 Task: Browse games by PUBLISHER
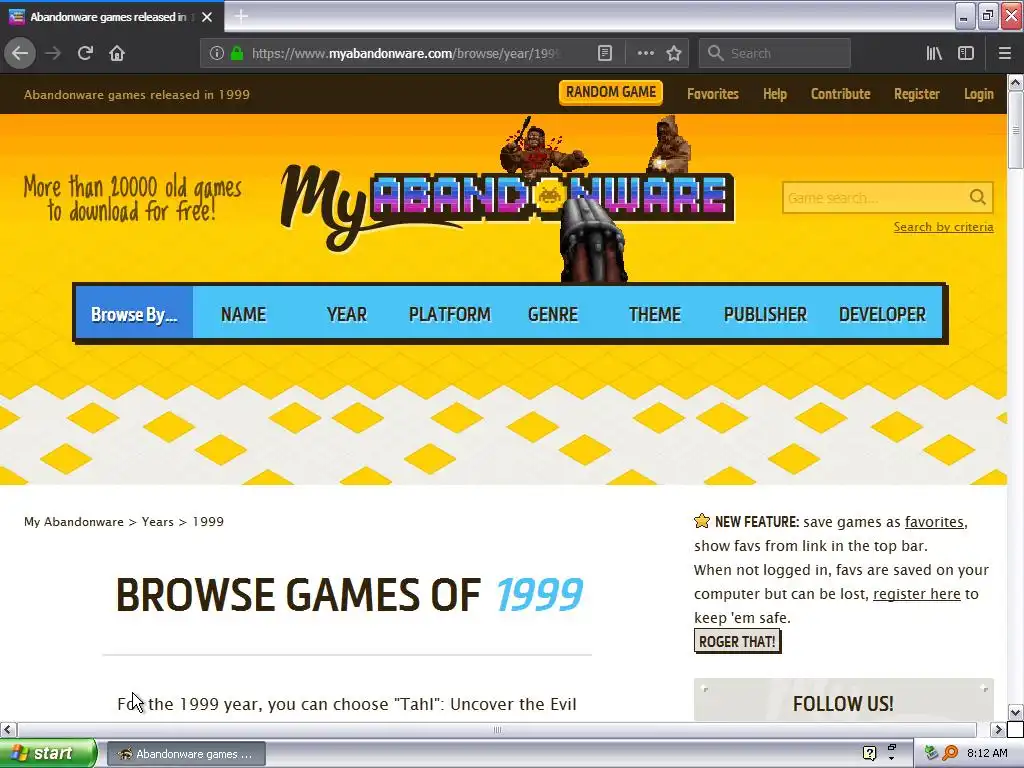tap(765, 314)
